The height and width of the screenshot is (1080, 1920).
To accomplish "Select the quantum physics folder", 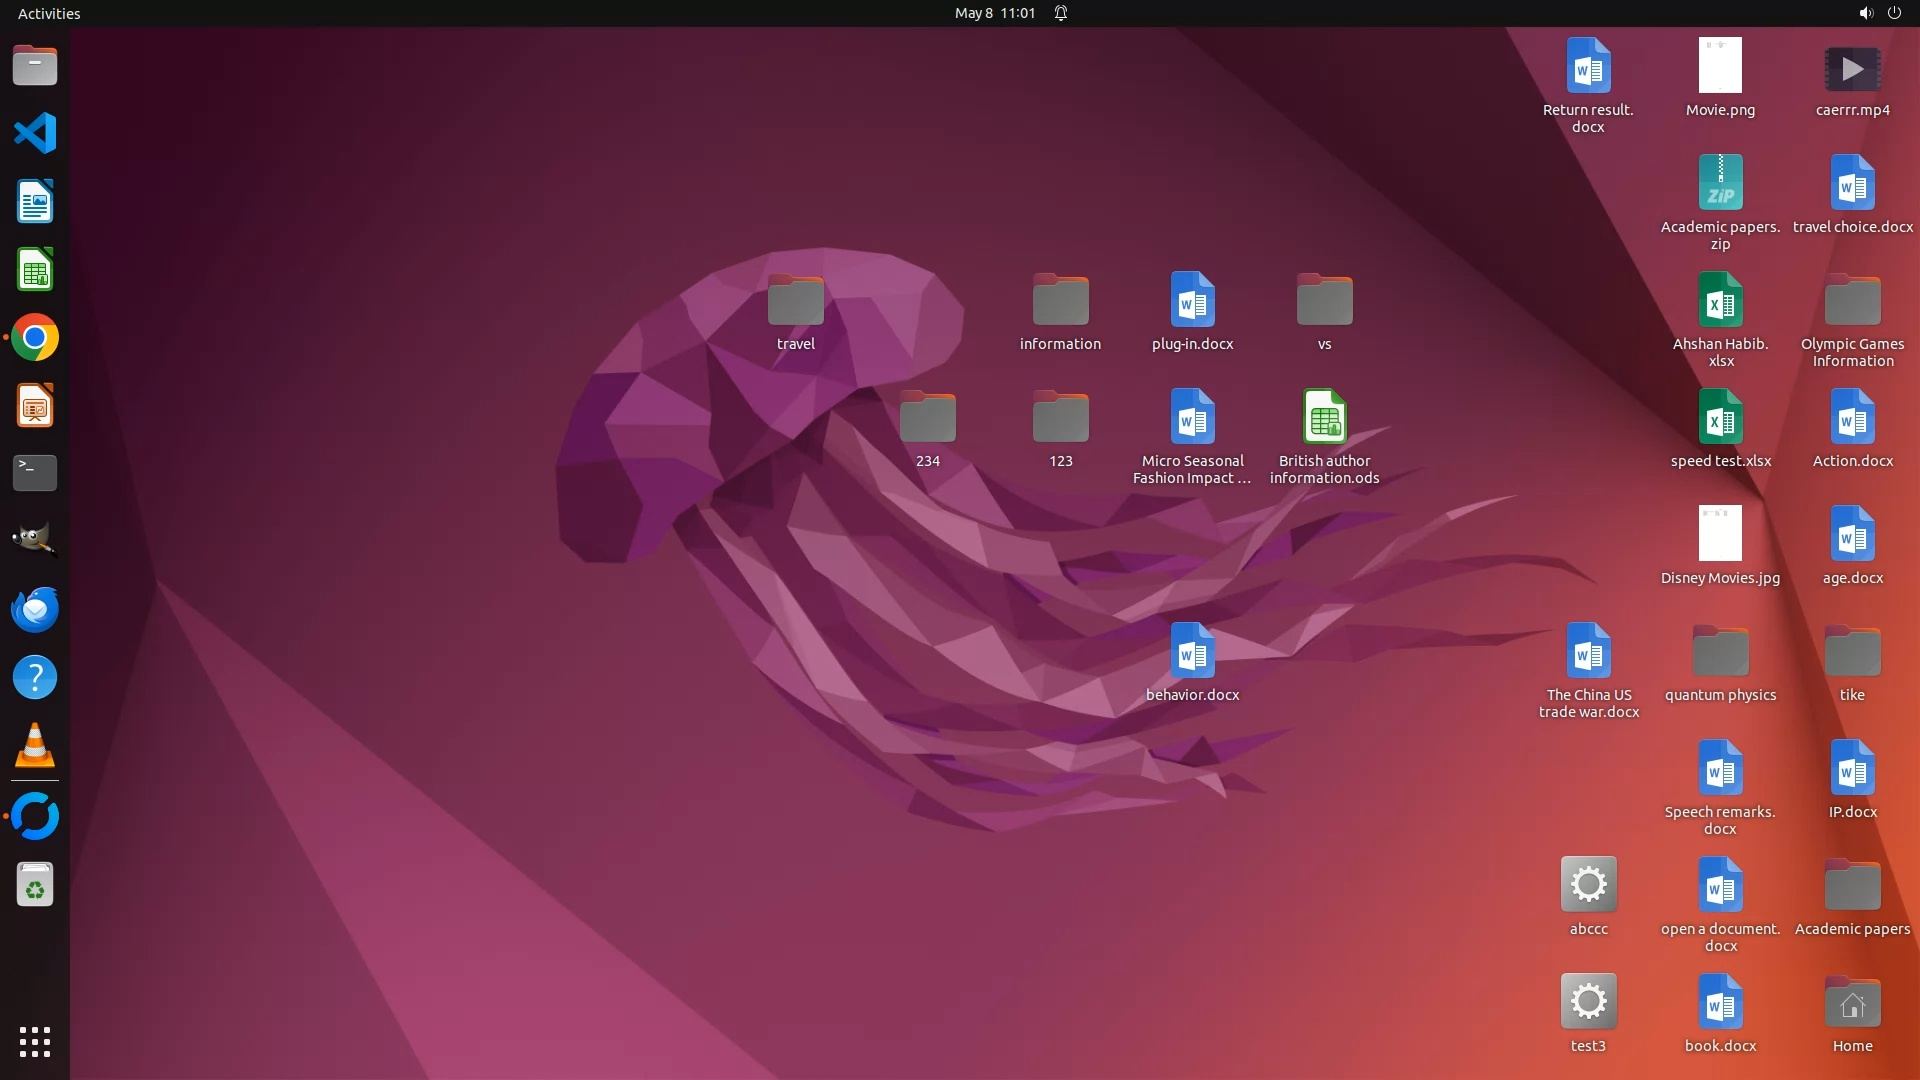I will coord(1720,652).
